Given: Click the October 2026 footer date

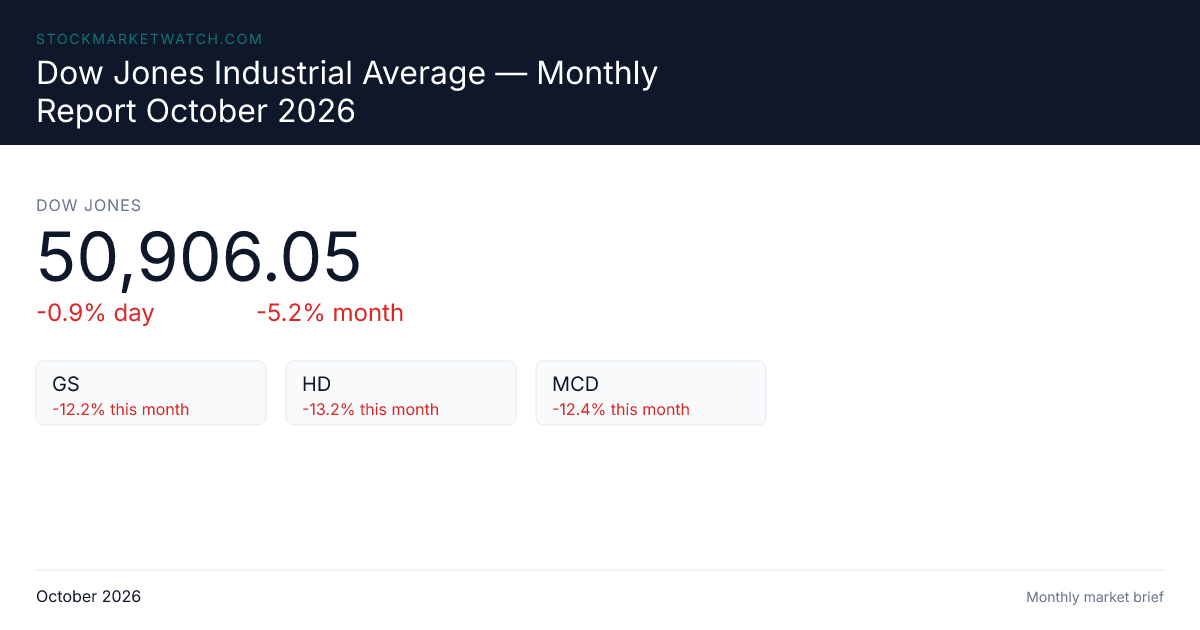Looking at the screenshot, I should (89, 597).
